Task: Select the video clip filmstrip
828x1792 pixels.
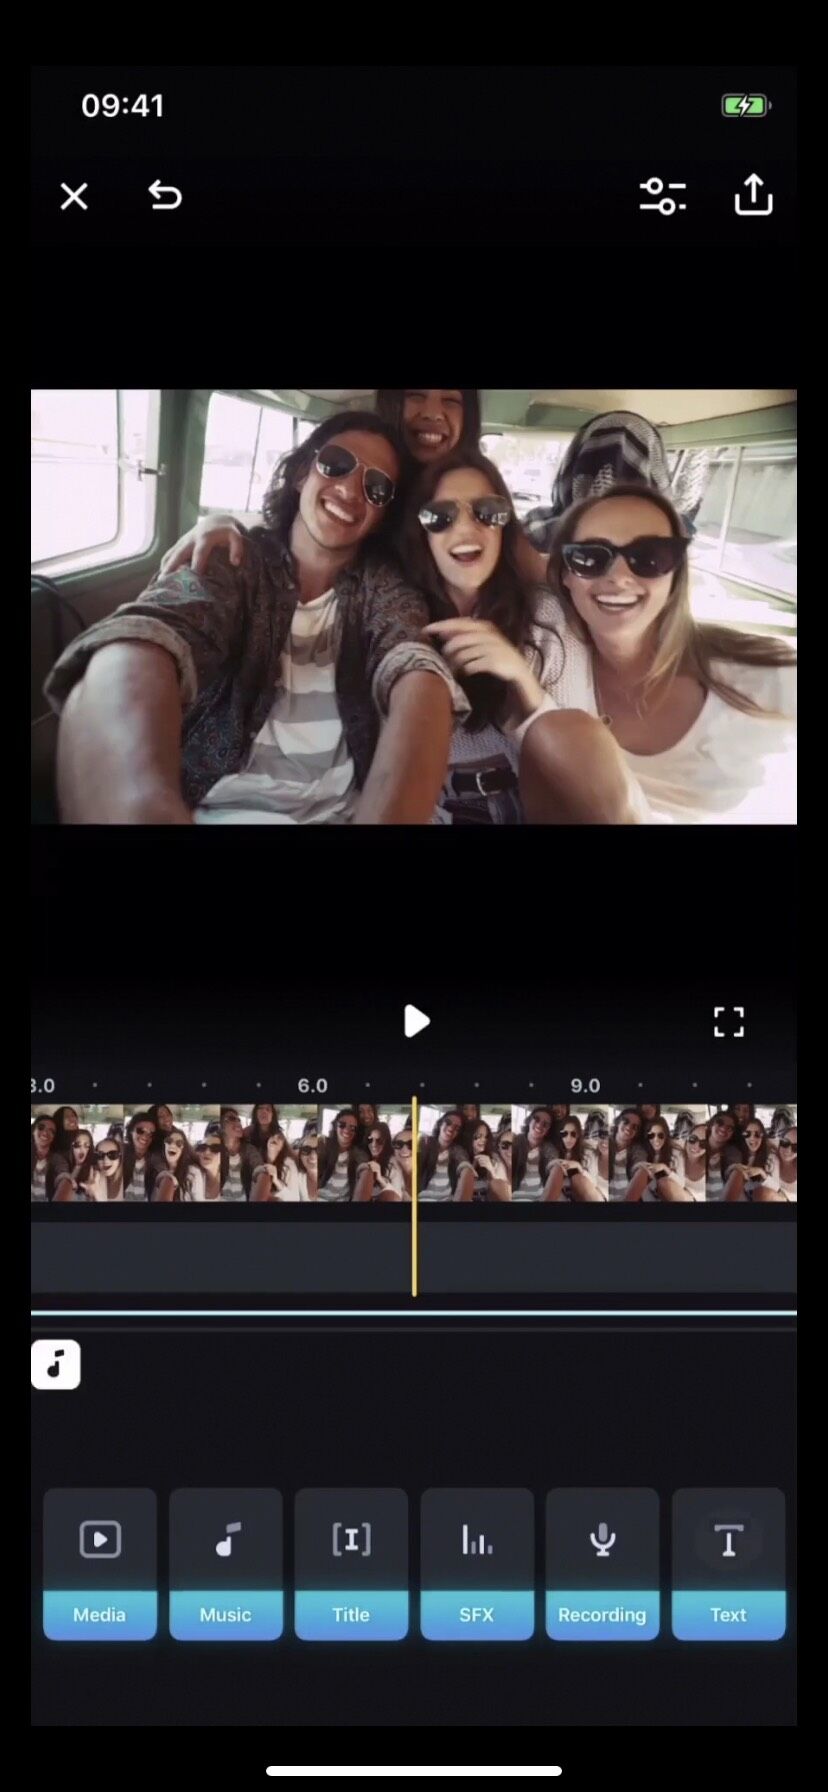Action: click(x=414, y=1153)
